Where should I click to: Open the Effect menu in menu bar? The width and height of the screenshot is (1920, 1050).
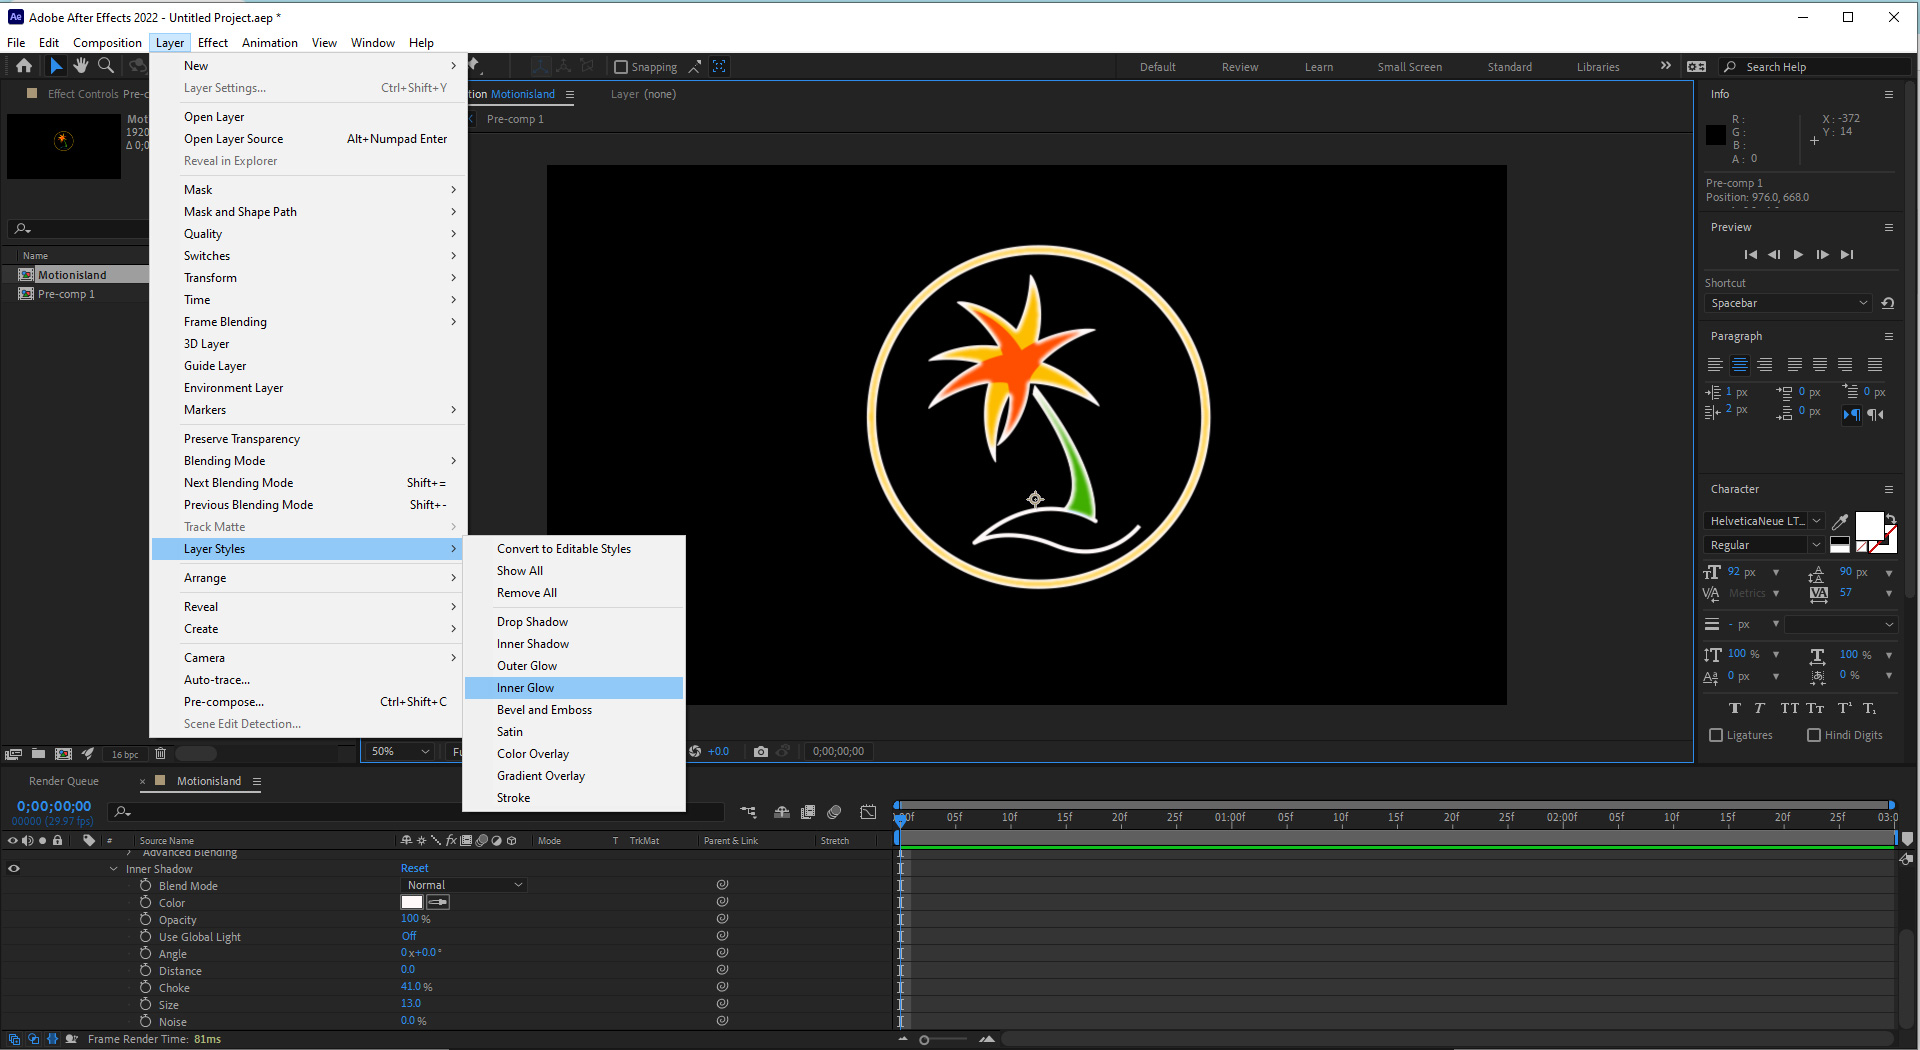tap(213, 43)
